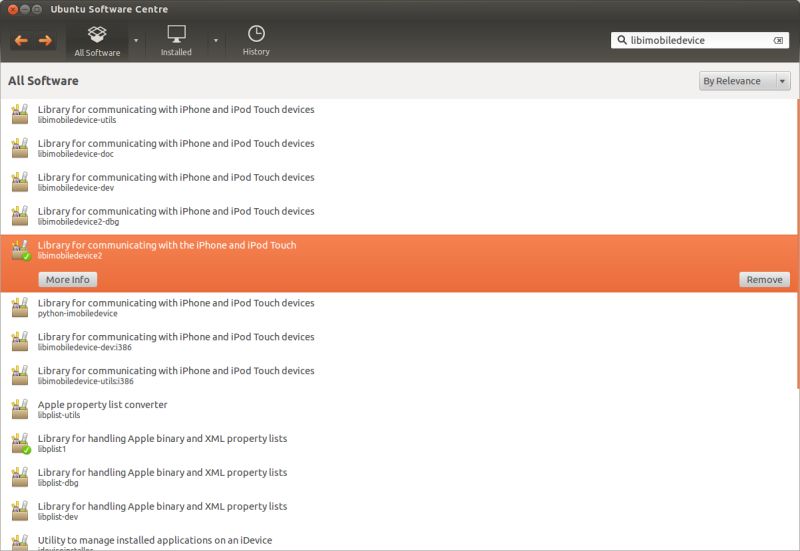The width and height of the screenshot is (800, 551).
Task: Select the libplist-dev row title
Action: [x=162, y=507]
